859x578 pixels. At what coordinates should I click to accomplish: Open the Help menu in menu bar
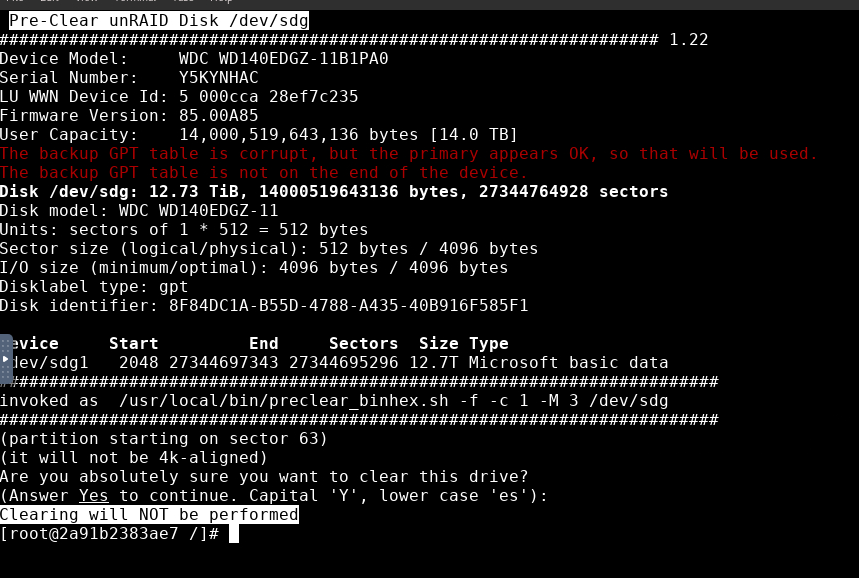(x=221, y=1)
